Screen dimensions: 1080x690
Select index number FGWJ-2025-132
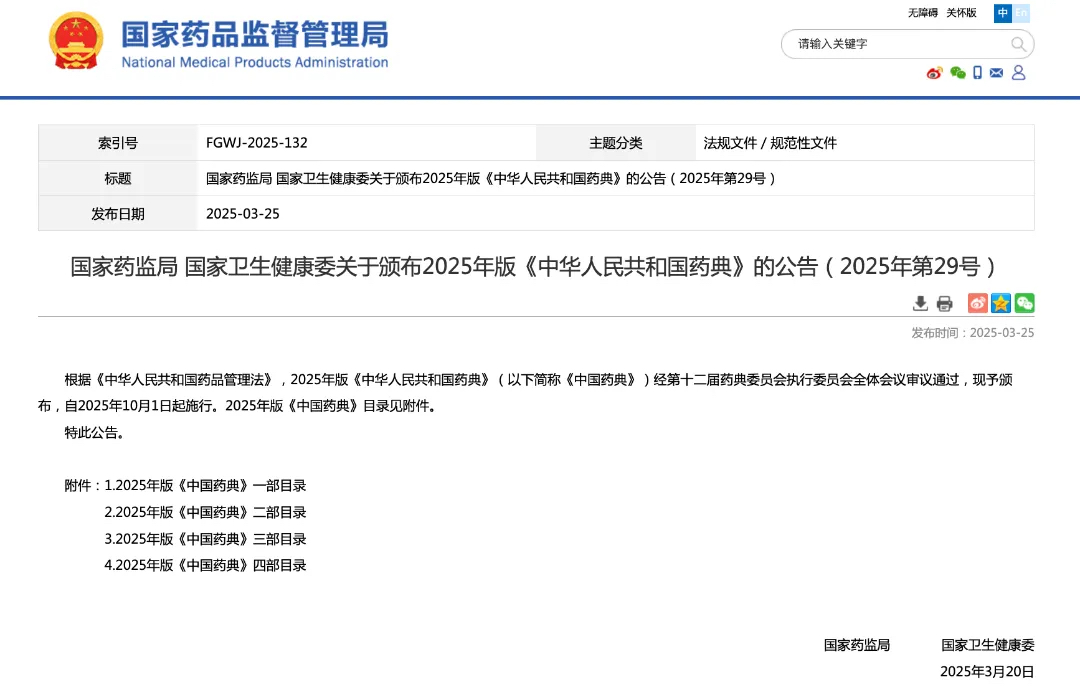point(256,143)
